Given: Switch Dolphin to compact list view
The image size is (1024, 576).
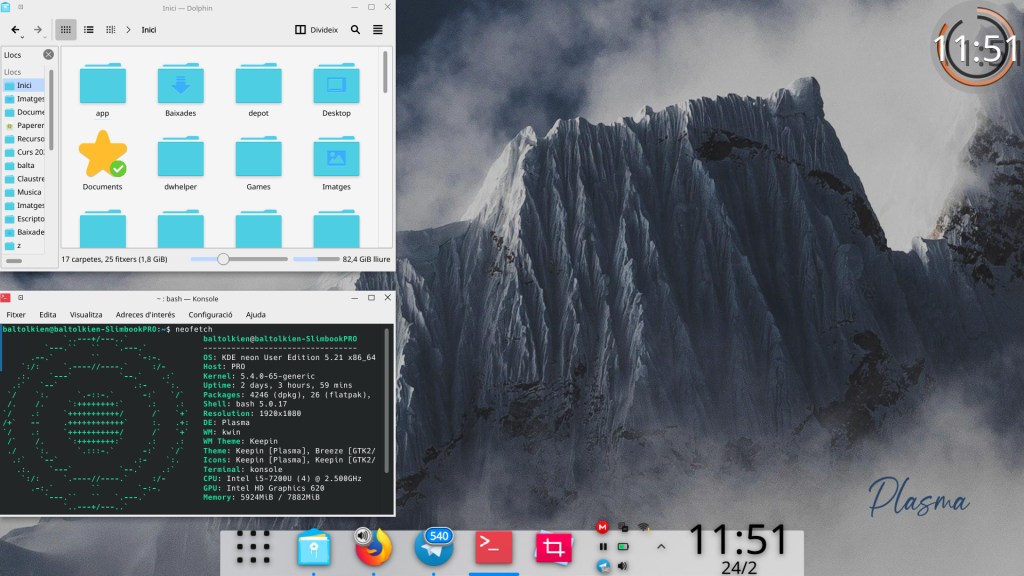Looking at the screenshot, I should [x=88, y=30].
